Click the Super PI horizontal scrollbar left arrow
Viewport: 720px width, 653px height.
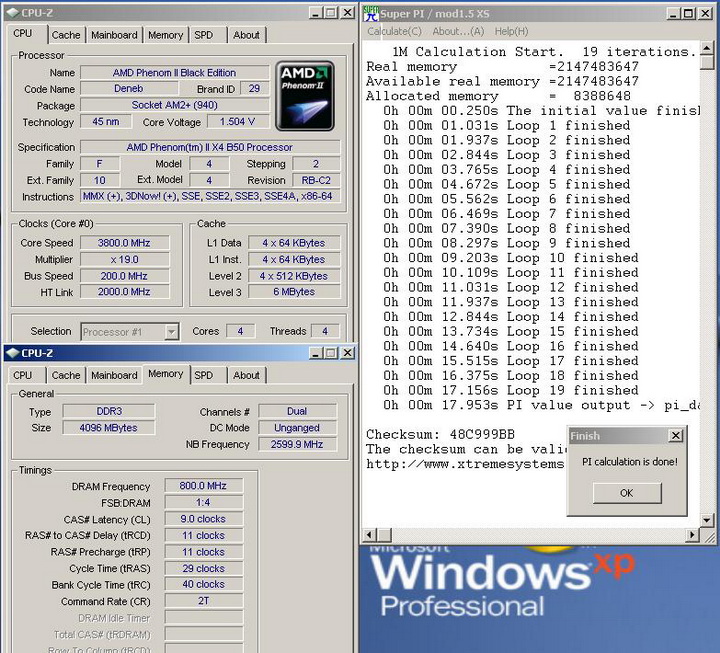pos(370,535)
